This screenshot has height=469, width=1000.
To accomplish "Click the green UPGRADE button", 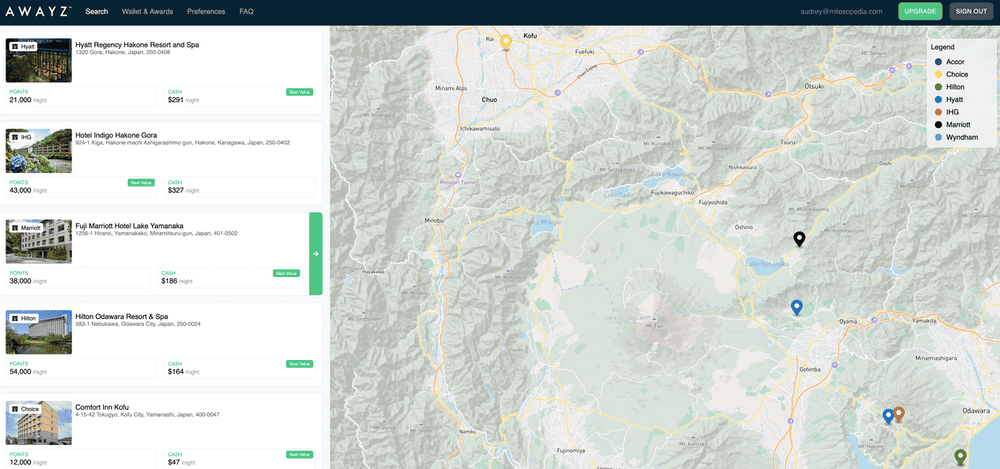I will tap(920, 11).
